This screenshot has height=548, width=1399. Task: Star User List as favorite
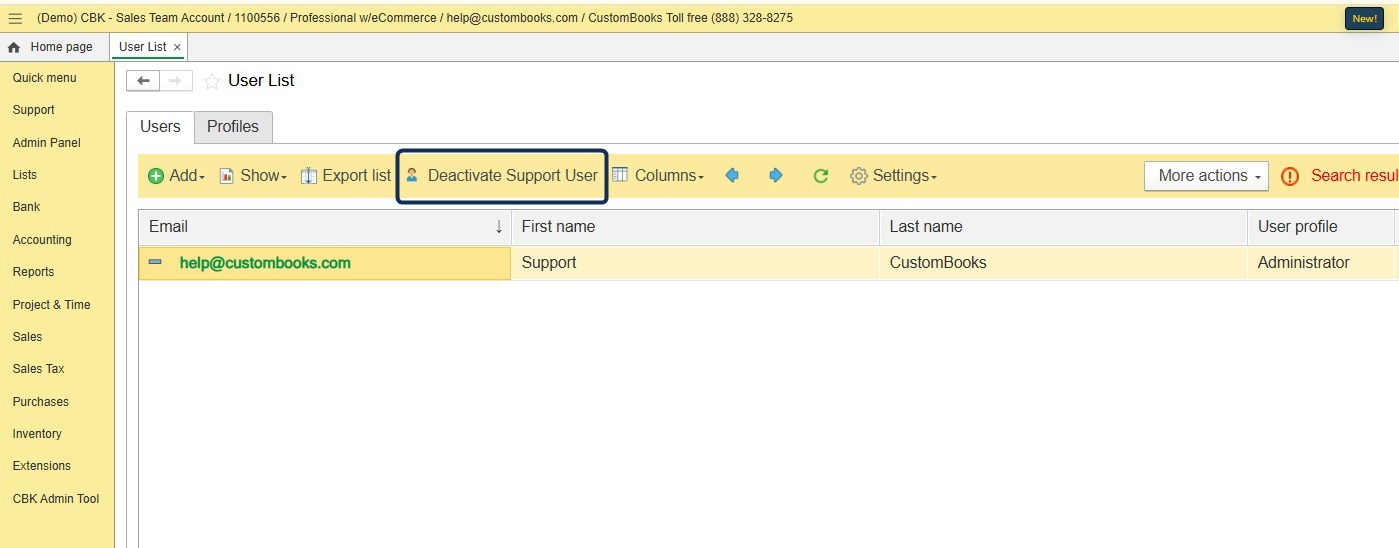pyautogui.click(x=211, y=81)
